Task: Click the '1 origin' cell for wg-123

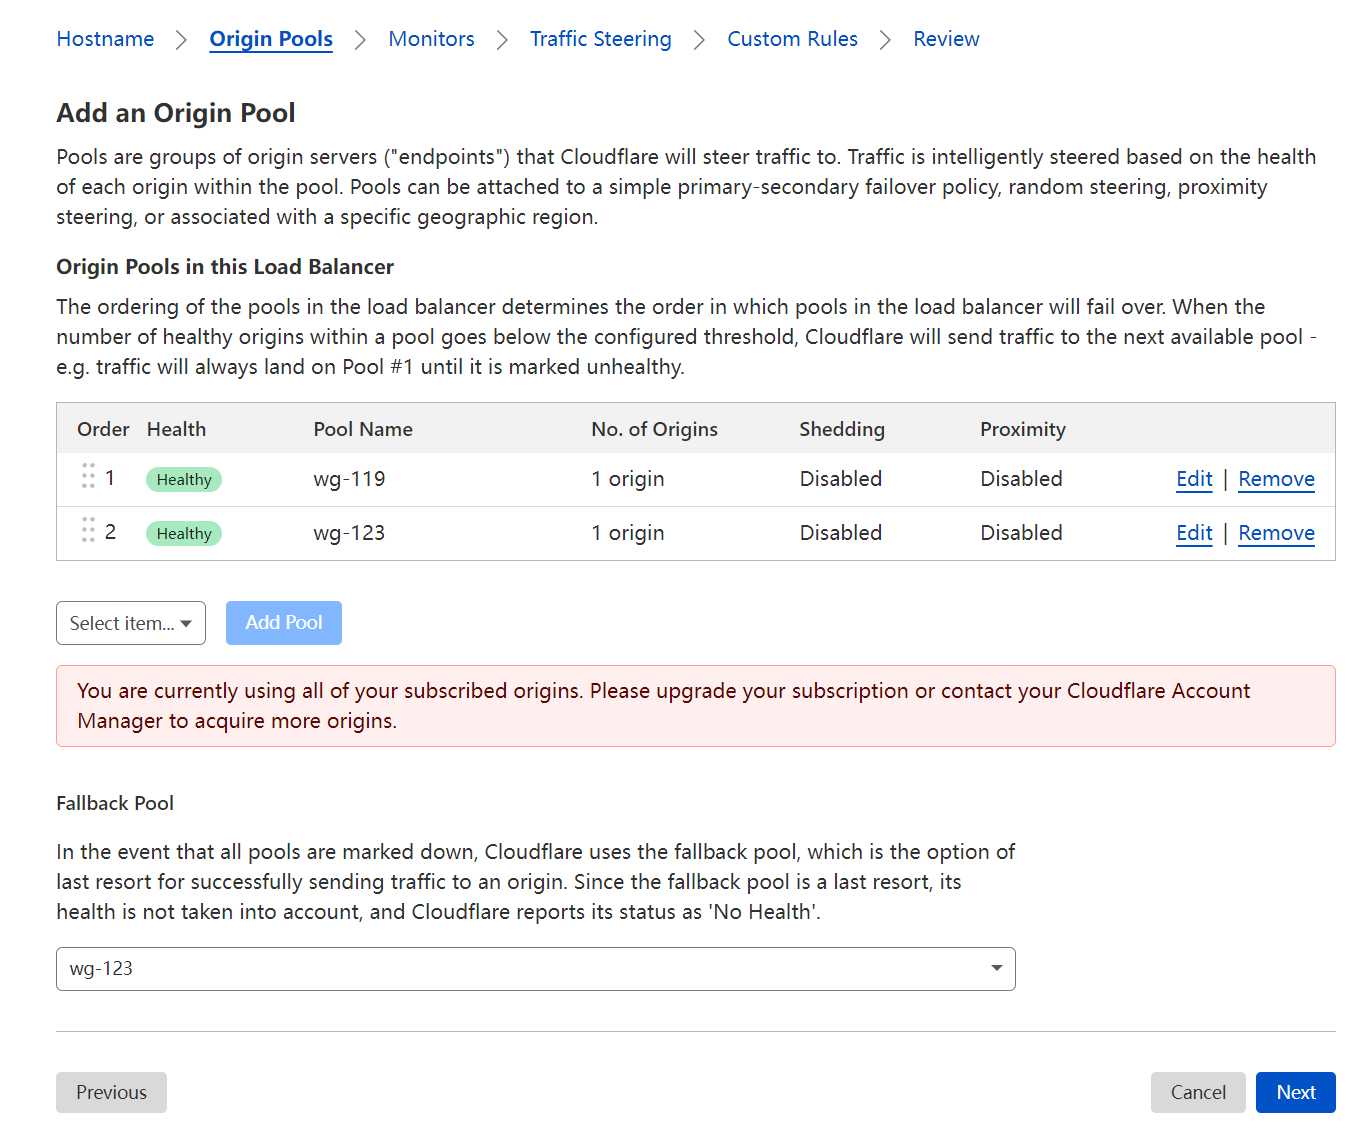Action: coord(628,533)
